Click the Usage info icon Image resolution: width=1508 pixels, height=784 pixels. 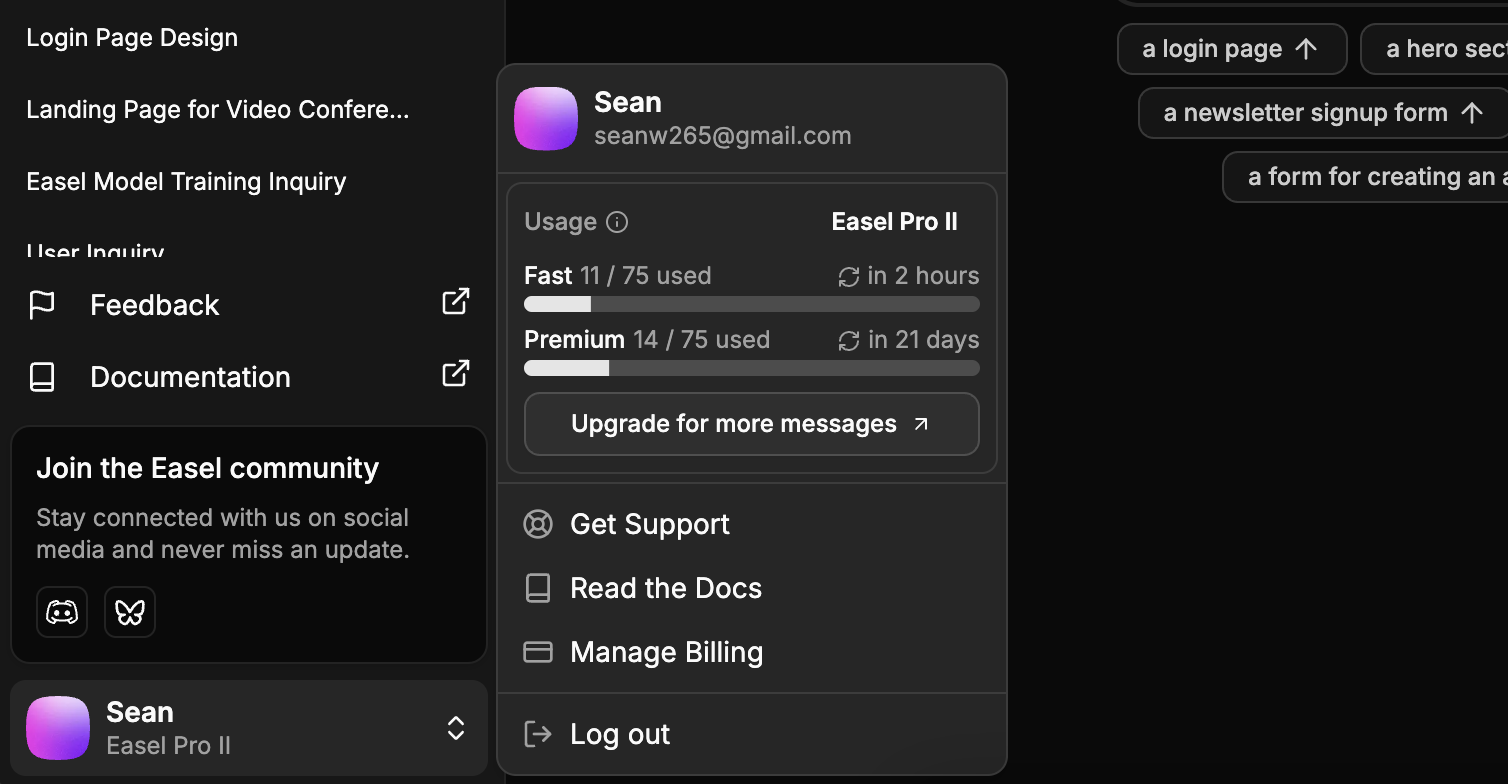click(x=617, y=222)
